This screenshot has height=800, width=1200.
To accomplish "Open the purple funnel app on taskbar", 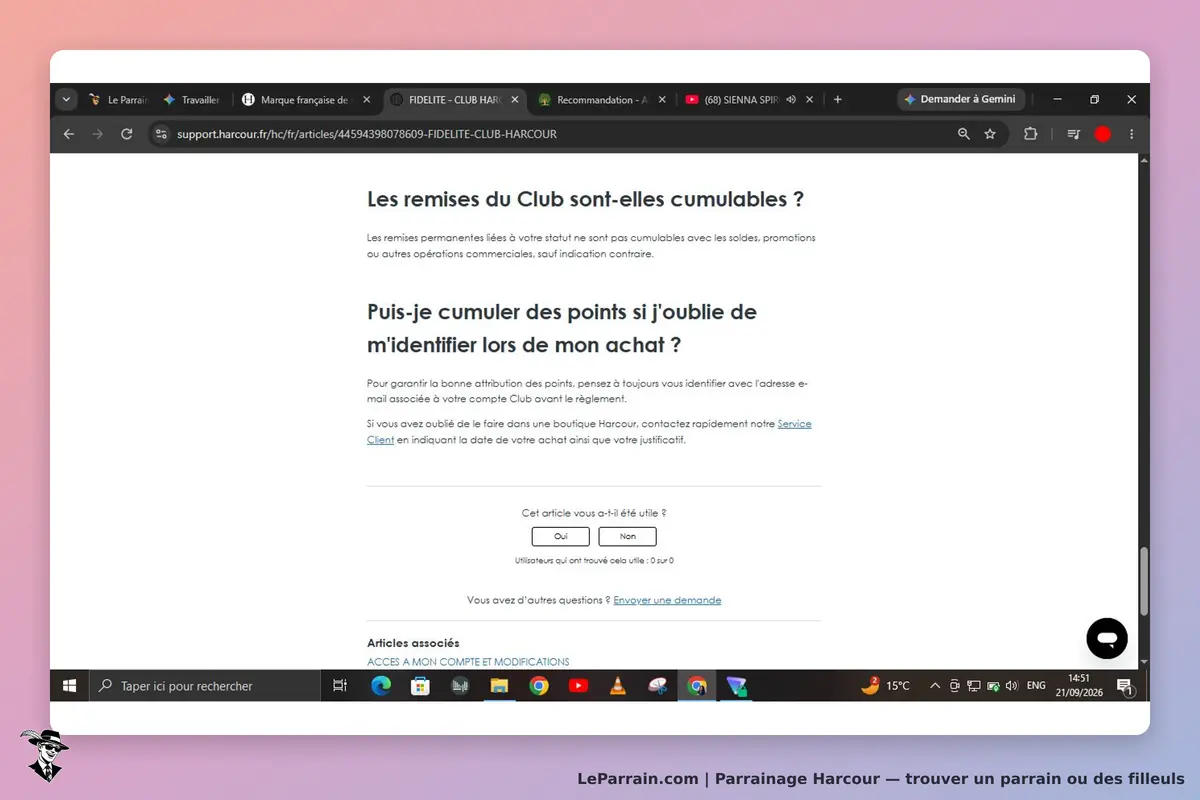I will click(x=737, y=686).
